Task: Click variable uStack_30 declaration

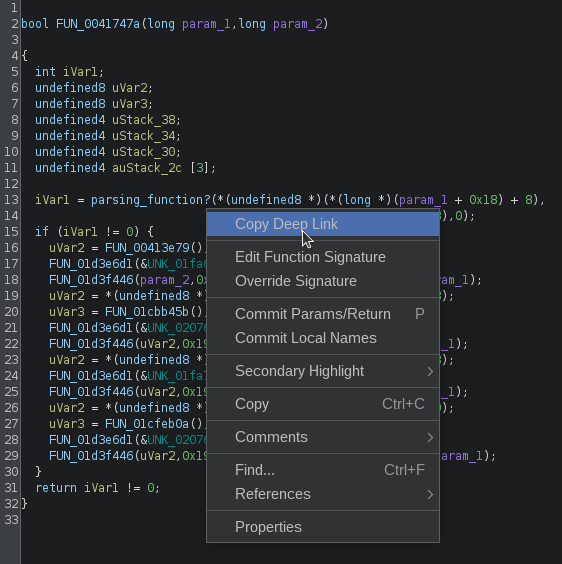Action: [144, 152]
